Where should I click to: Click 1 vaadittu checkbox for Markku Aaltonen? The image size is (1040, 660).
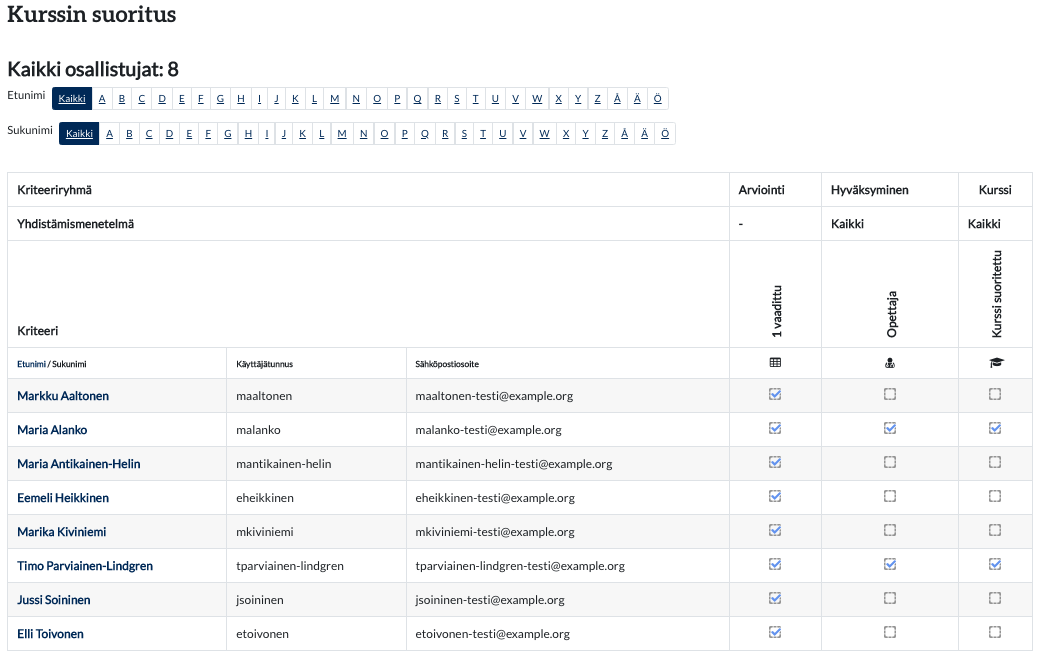(775, 395)
